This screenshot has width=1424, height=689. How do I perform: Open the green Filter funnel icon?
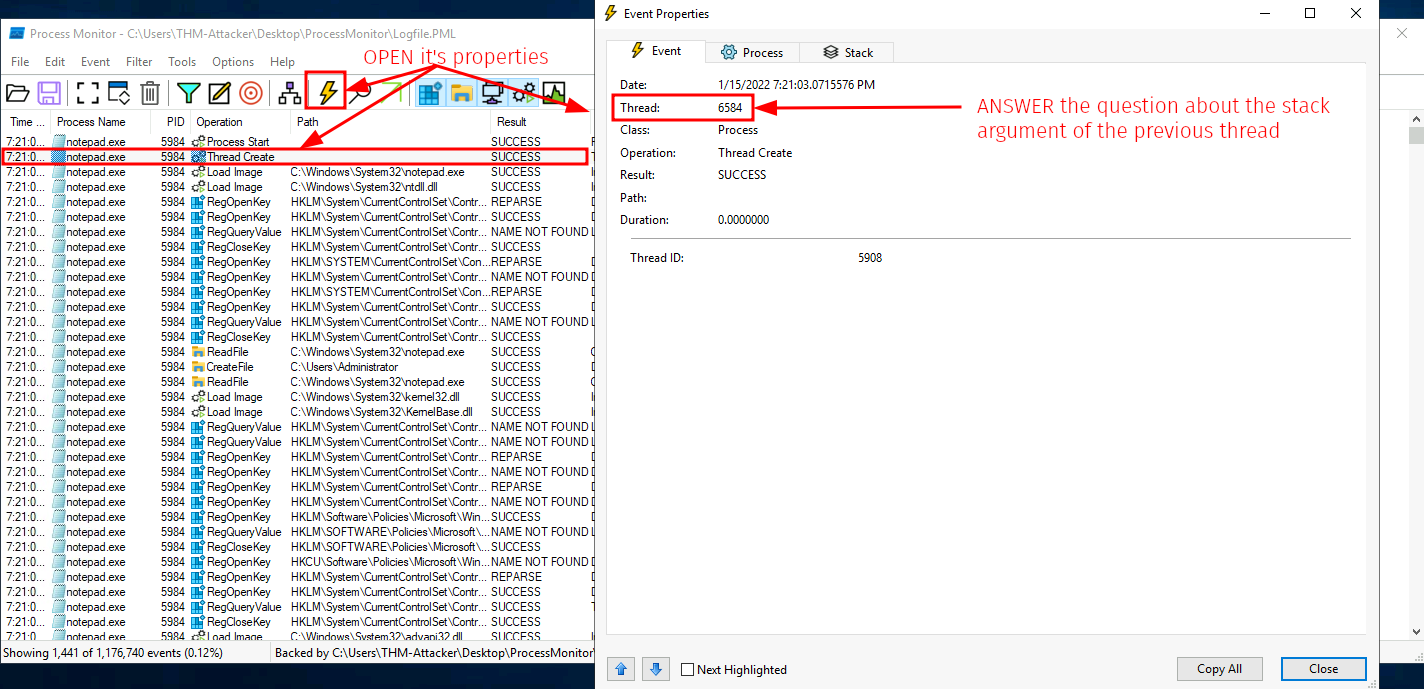(x=189, y=94)
